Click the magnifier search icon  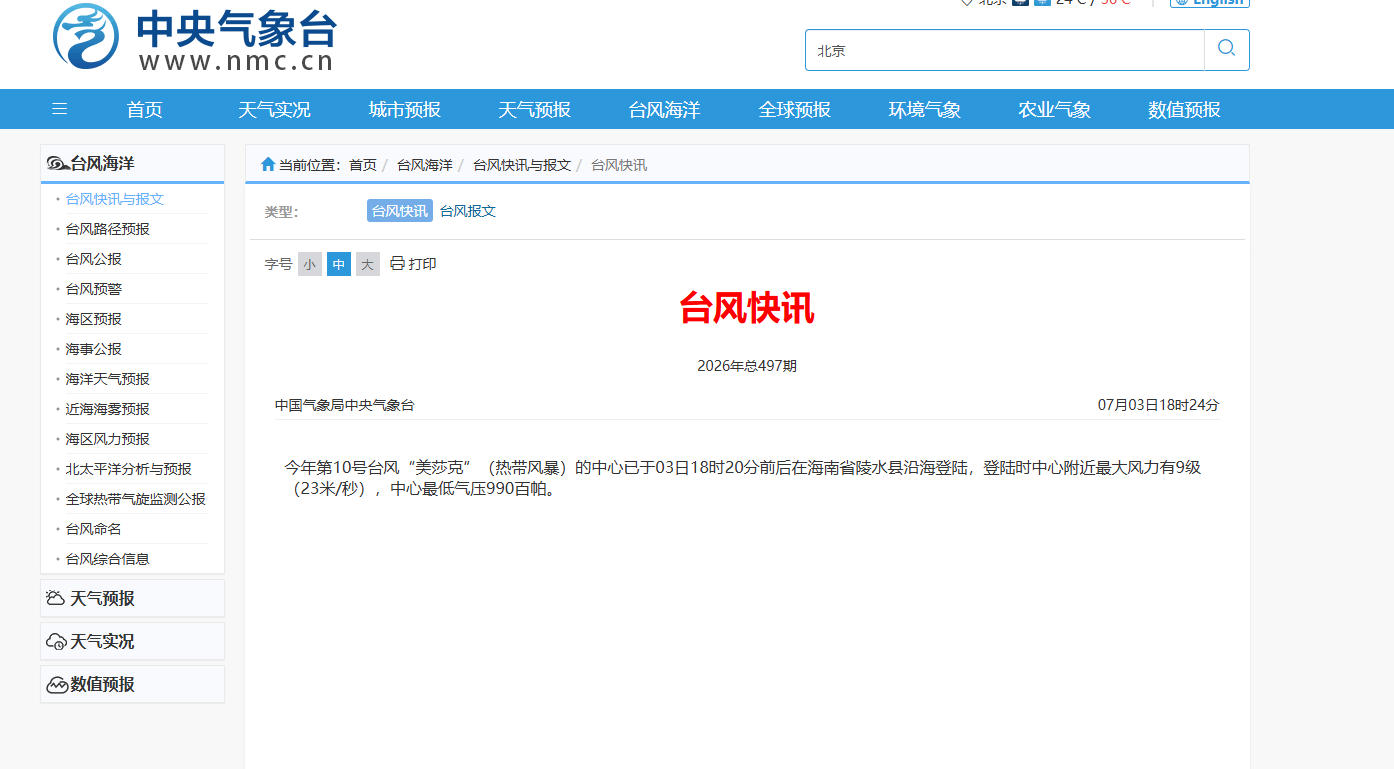1226,49
